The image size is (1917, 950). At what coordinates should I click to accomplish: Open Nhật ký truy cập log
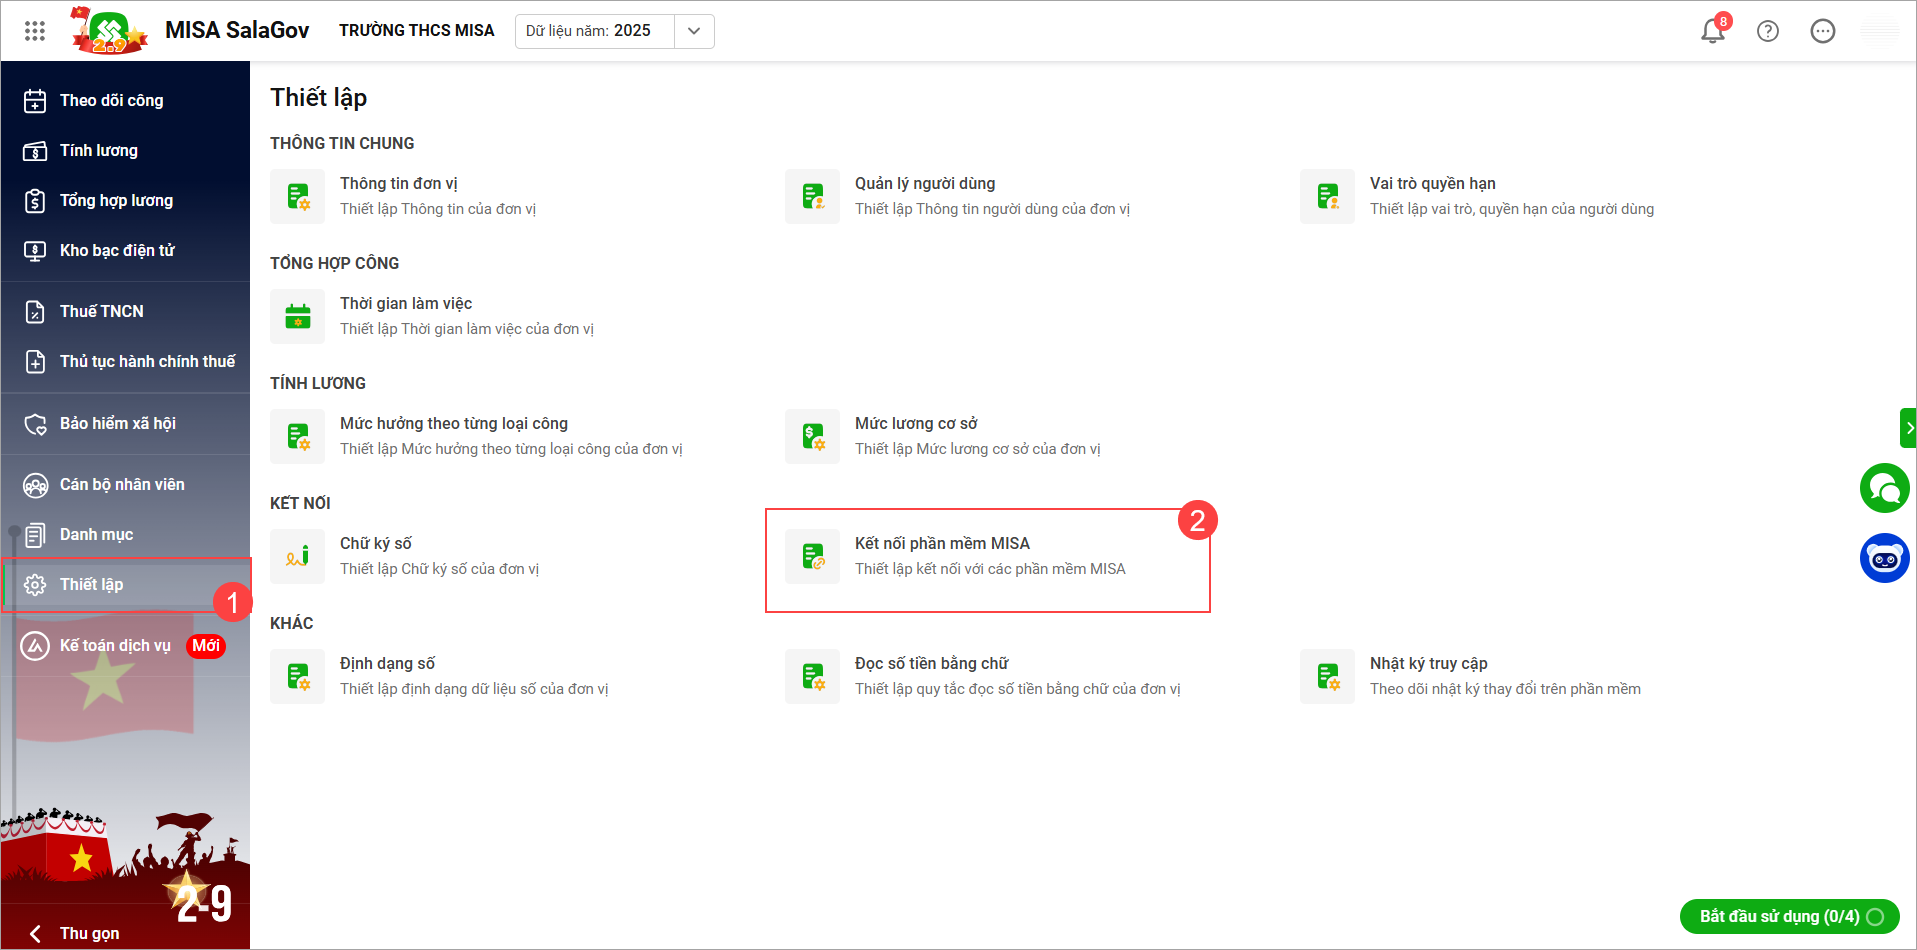coord(1428,664)
